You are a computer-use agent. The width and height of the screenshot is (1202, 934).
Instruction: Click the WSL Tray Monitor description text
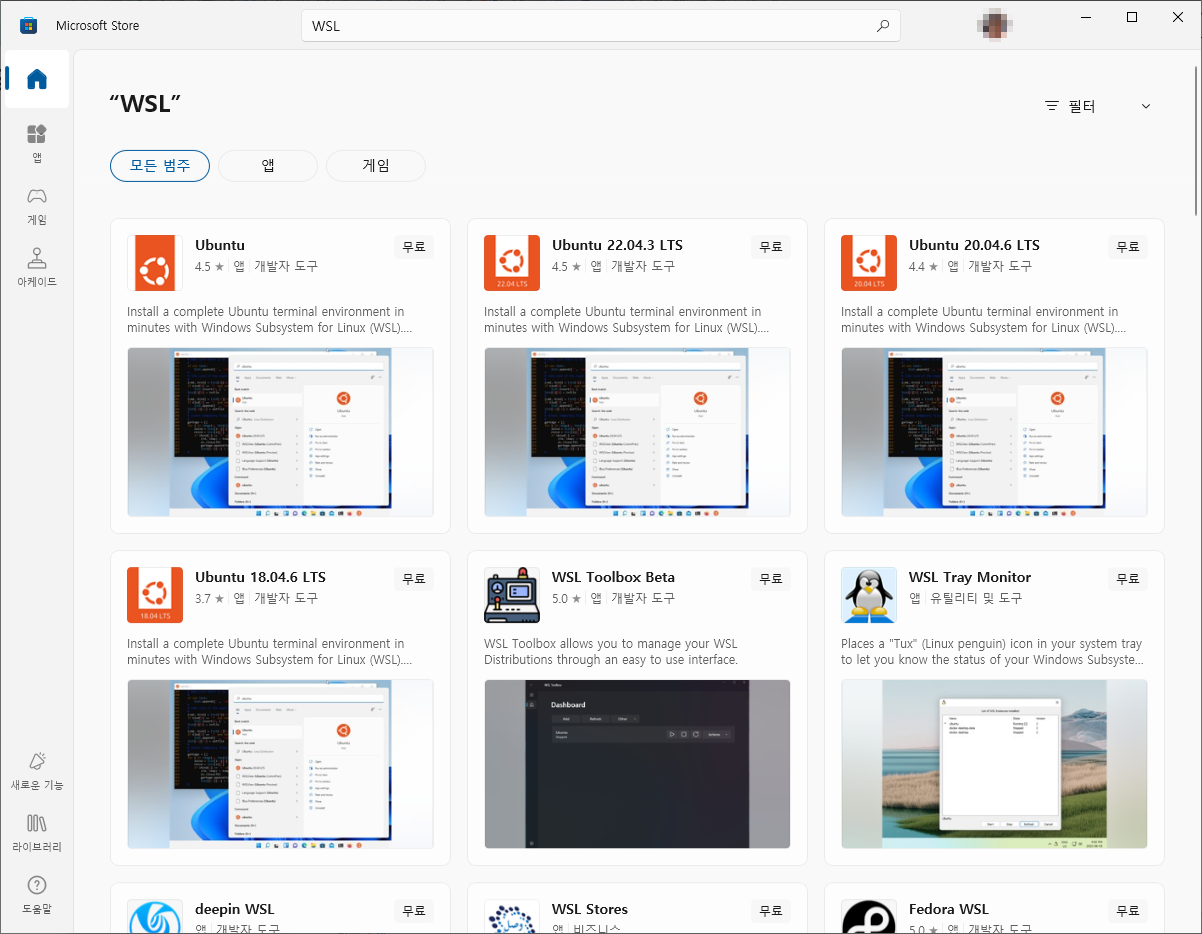click(x=991, y=652)
